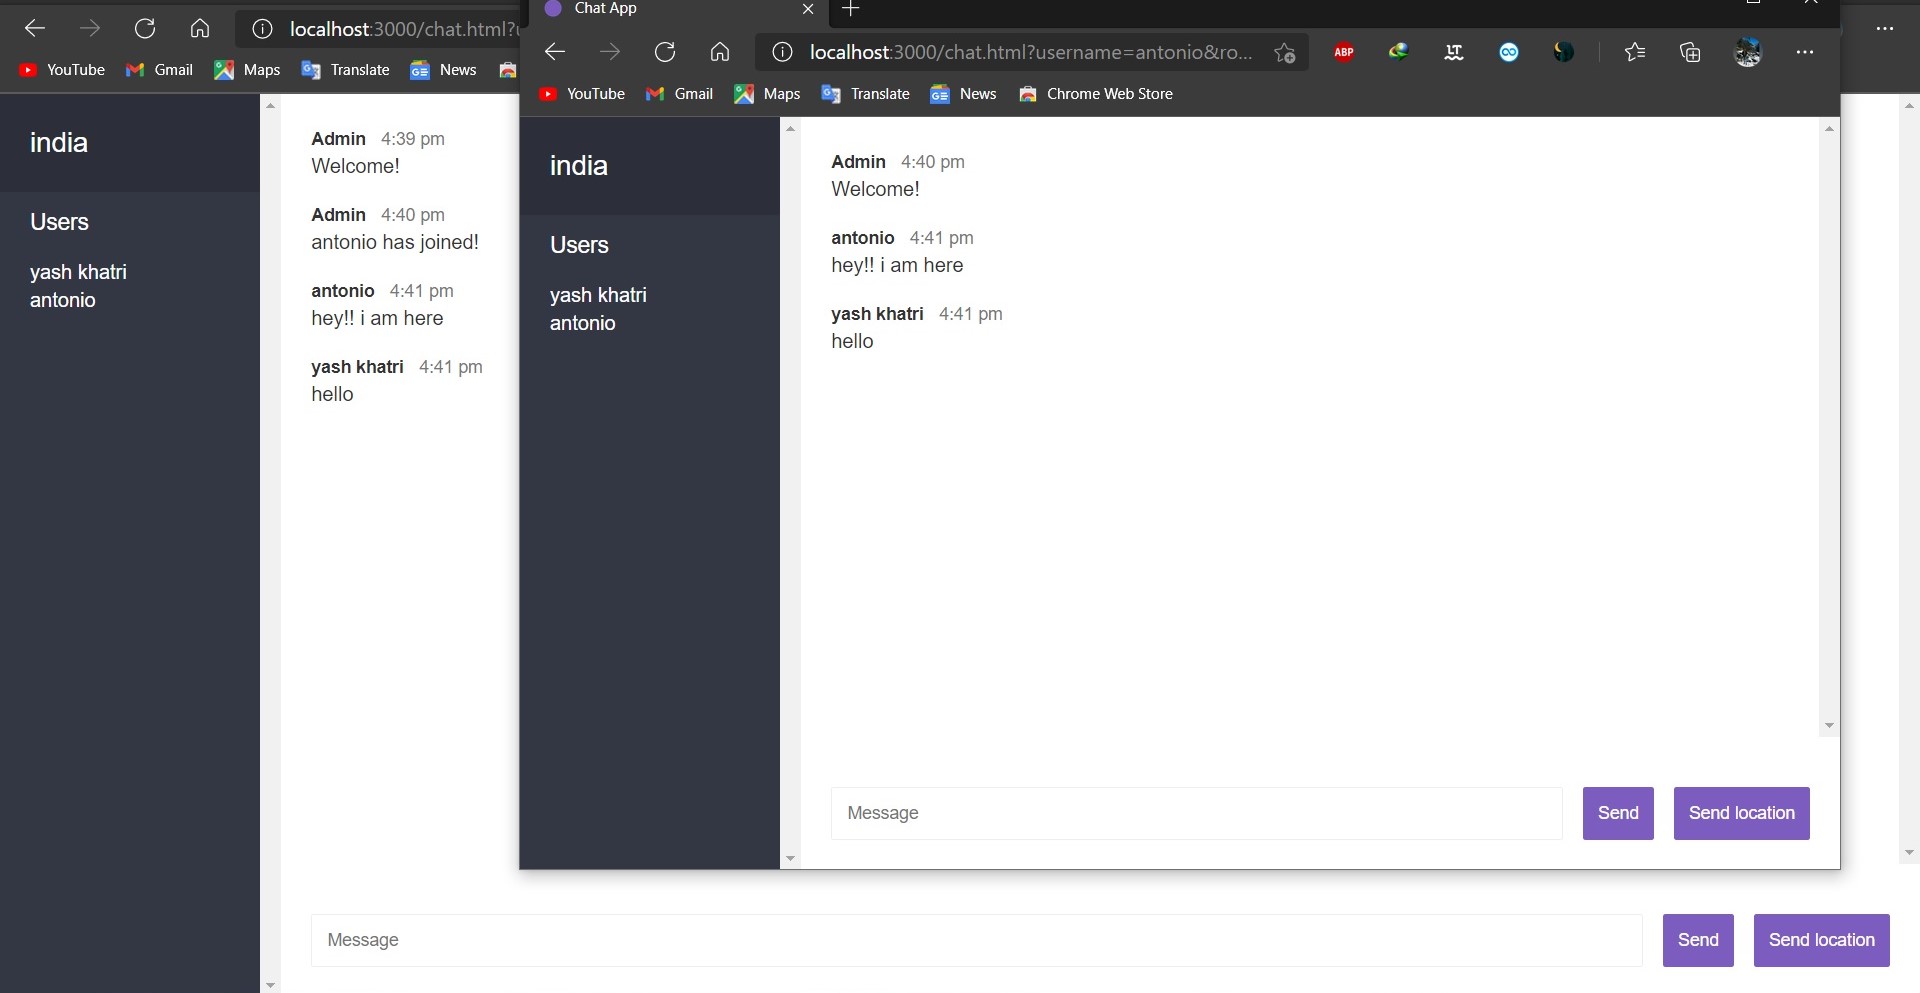Click the browser profile avatar
1920x993 pixels.
pyautogui.click(x=1748, y=52)
